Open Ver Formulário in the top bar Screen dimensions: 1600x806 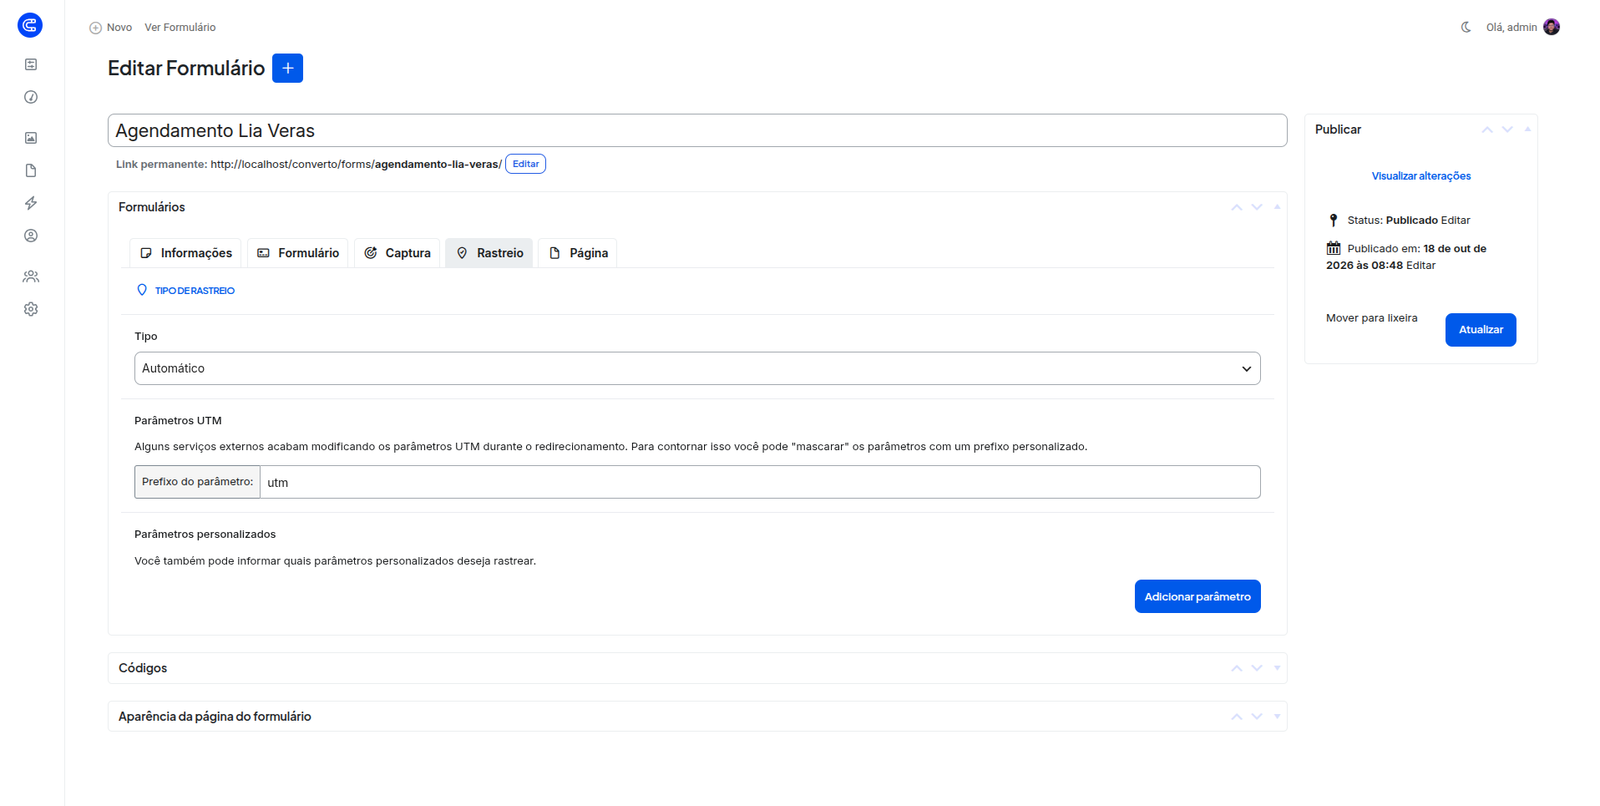[180, 27]
